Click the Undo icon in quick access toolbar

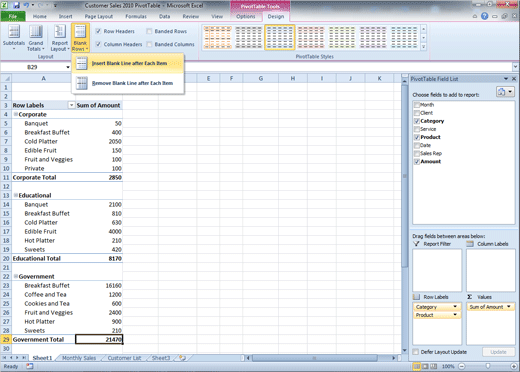26,5
